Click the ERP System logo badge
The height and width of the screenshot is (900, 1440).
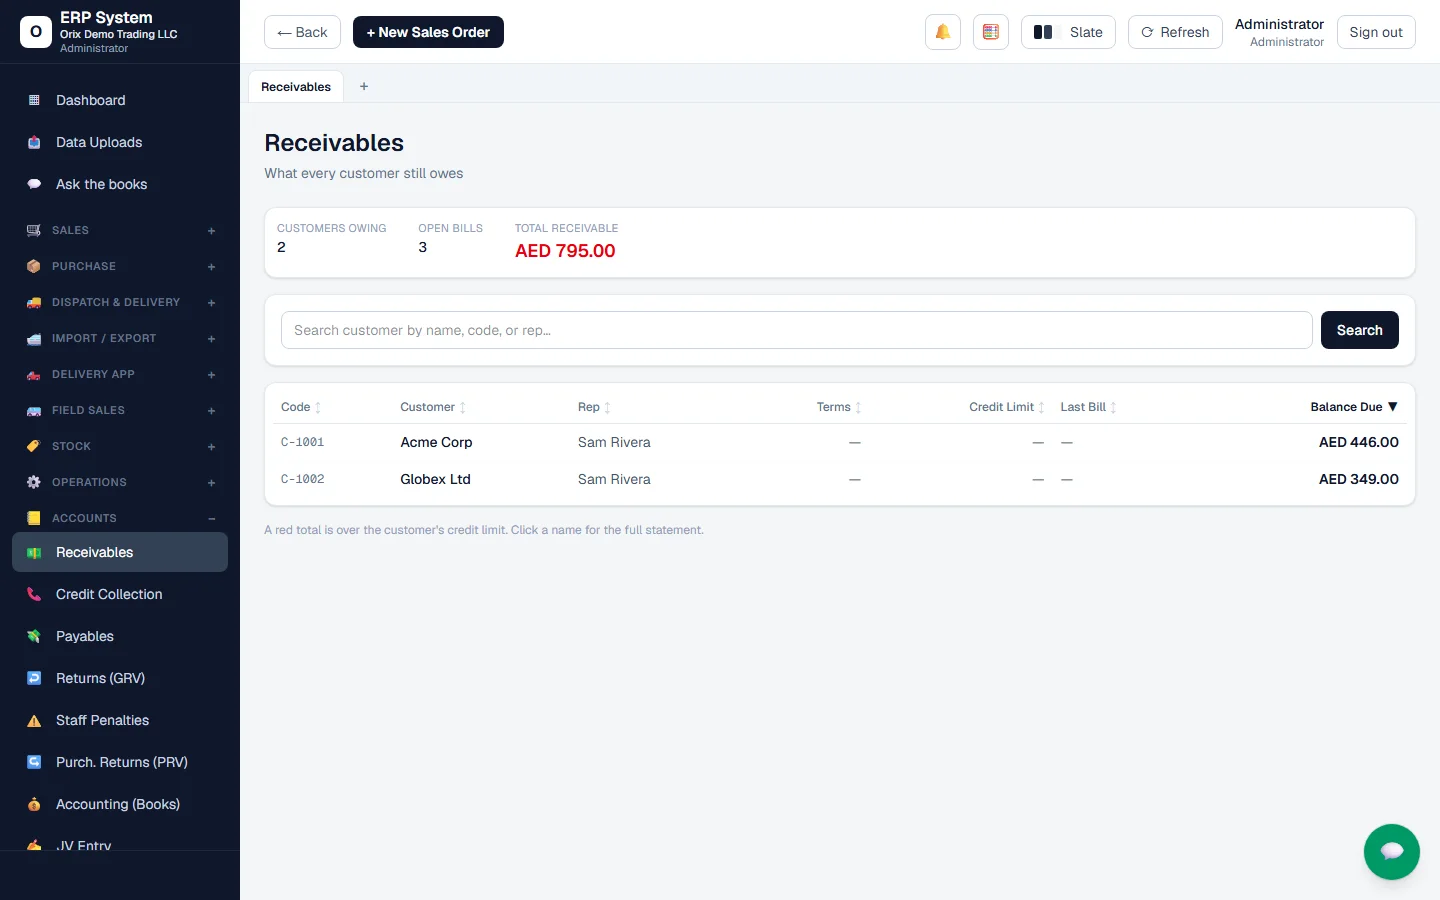click(x=36, y=32)
